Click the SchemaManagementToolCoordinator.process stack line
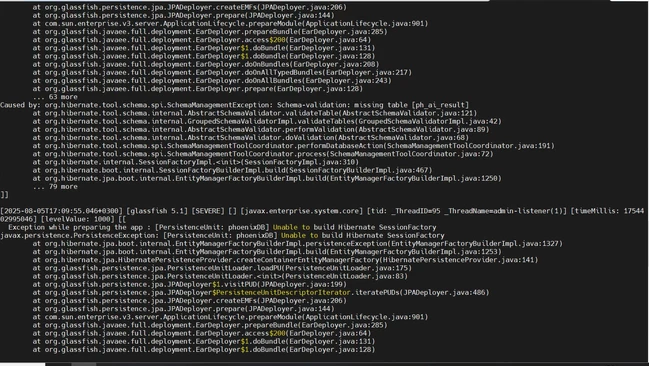 pyautogui.click(x=263, y=154)
